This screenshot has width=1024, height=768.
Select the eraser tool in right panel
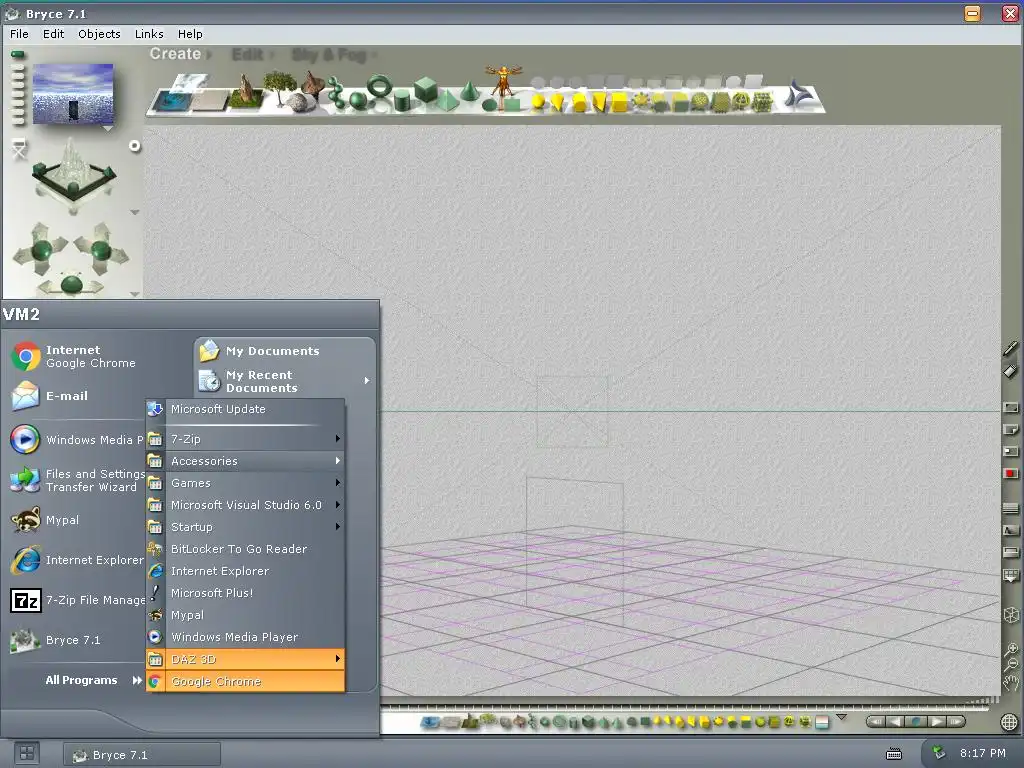click(1010, 370)
